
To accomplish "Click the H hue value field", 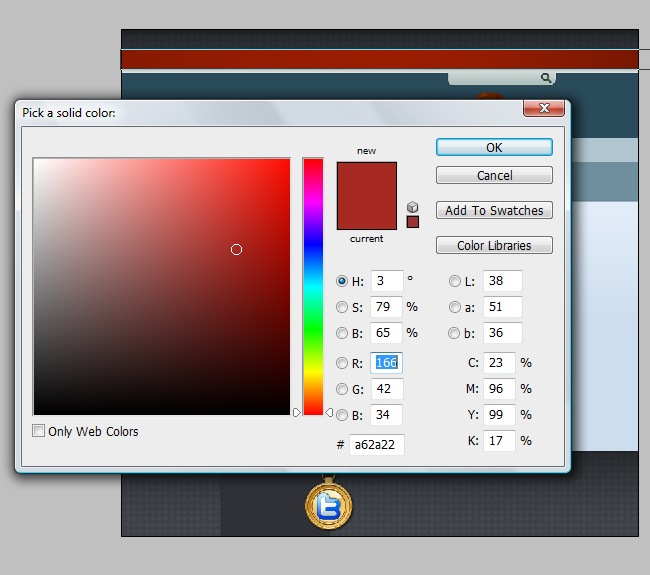I will pyautogui.click(x=387, y=281).
